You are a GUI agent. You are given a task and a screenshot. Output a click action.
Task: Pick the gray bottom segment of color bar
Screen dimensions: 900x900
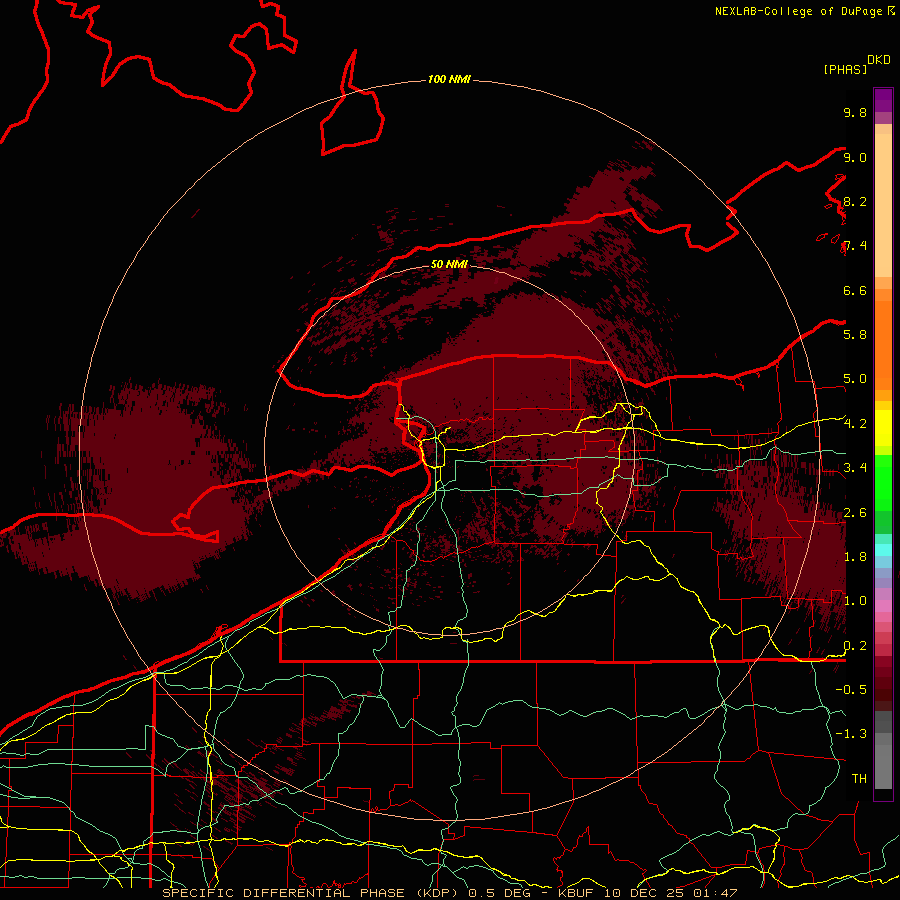point(883,763)
